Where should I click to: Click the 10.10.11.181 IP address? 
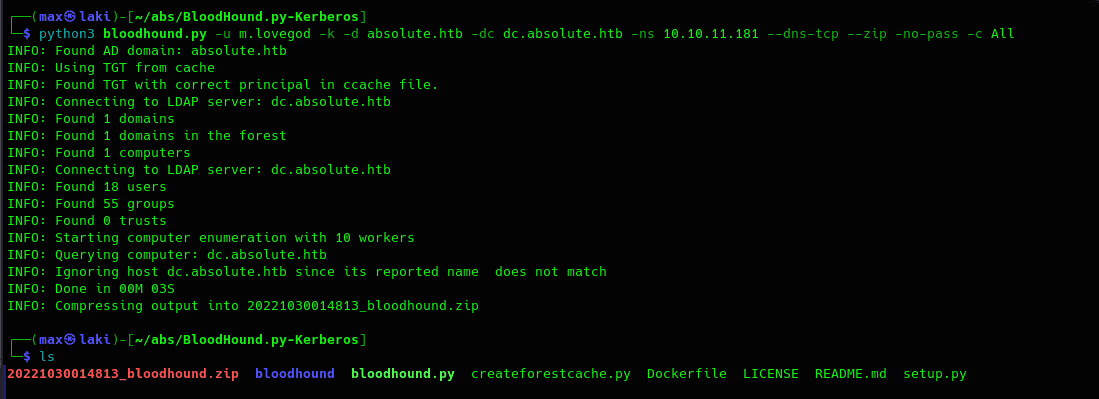711,34
